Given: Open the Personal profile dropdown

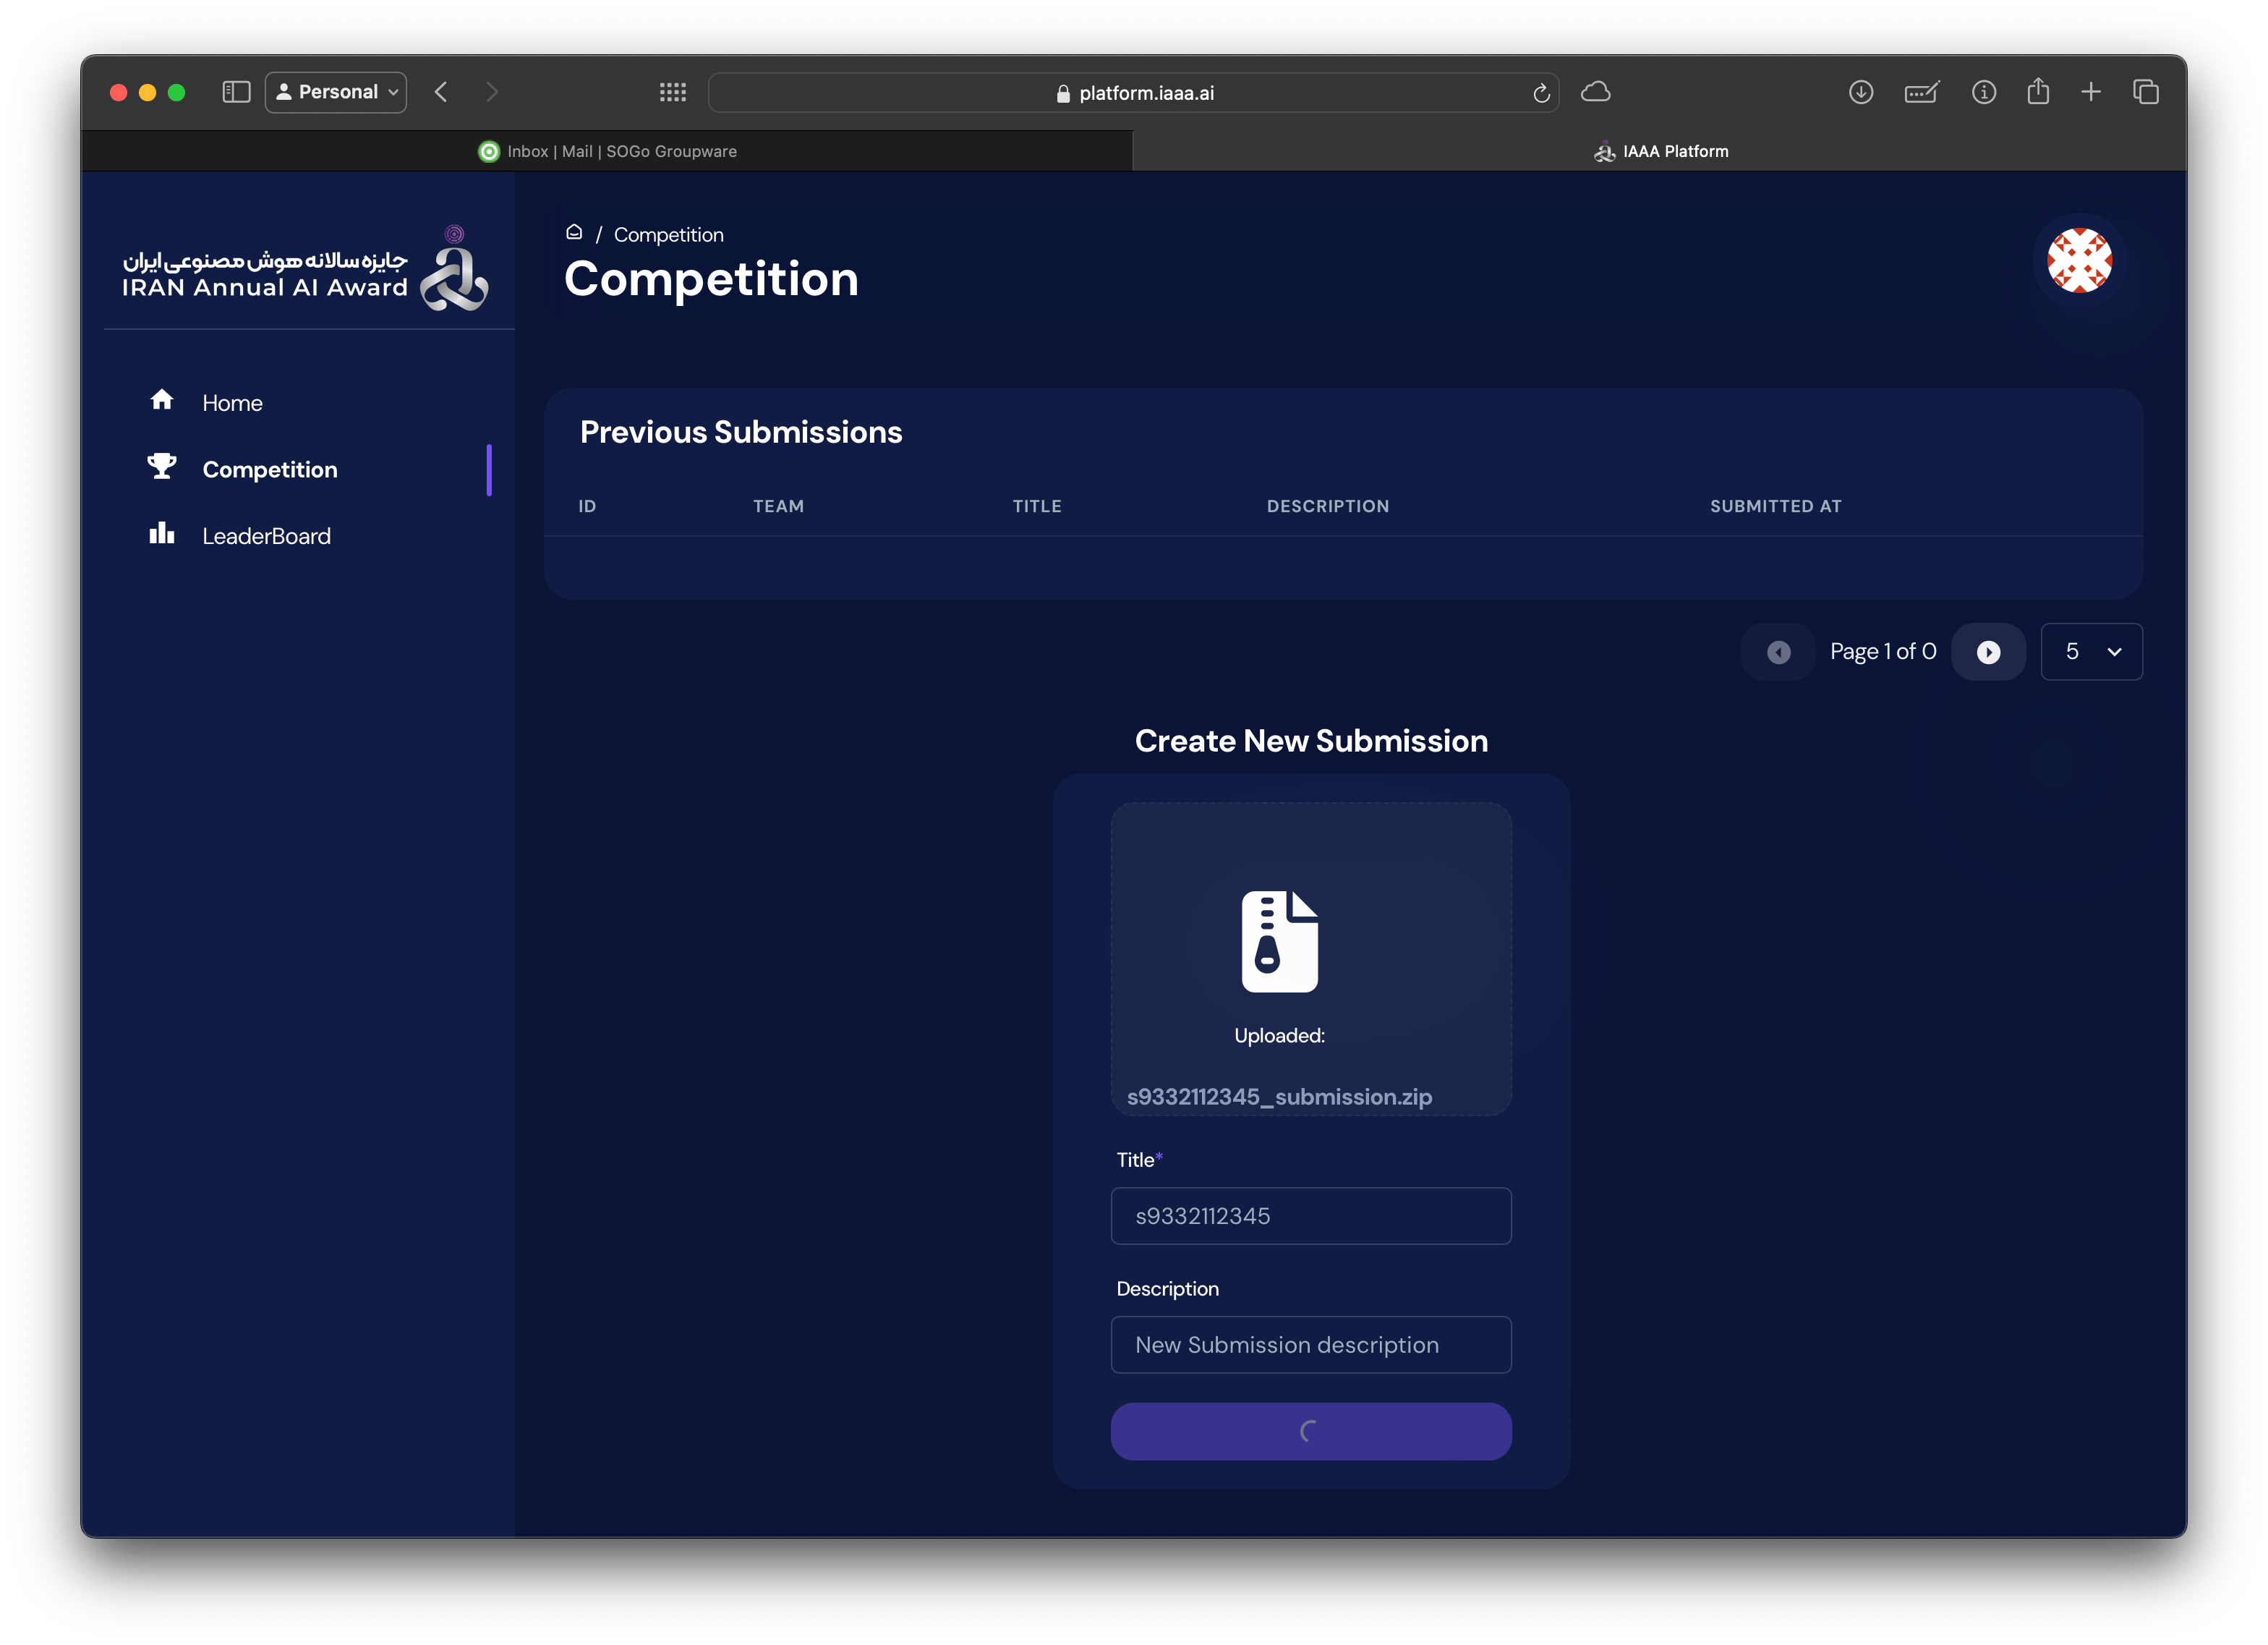Looking at the screenshot, I should [x=336, y=92].
